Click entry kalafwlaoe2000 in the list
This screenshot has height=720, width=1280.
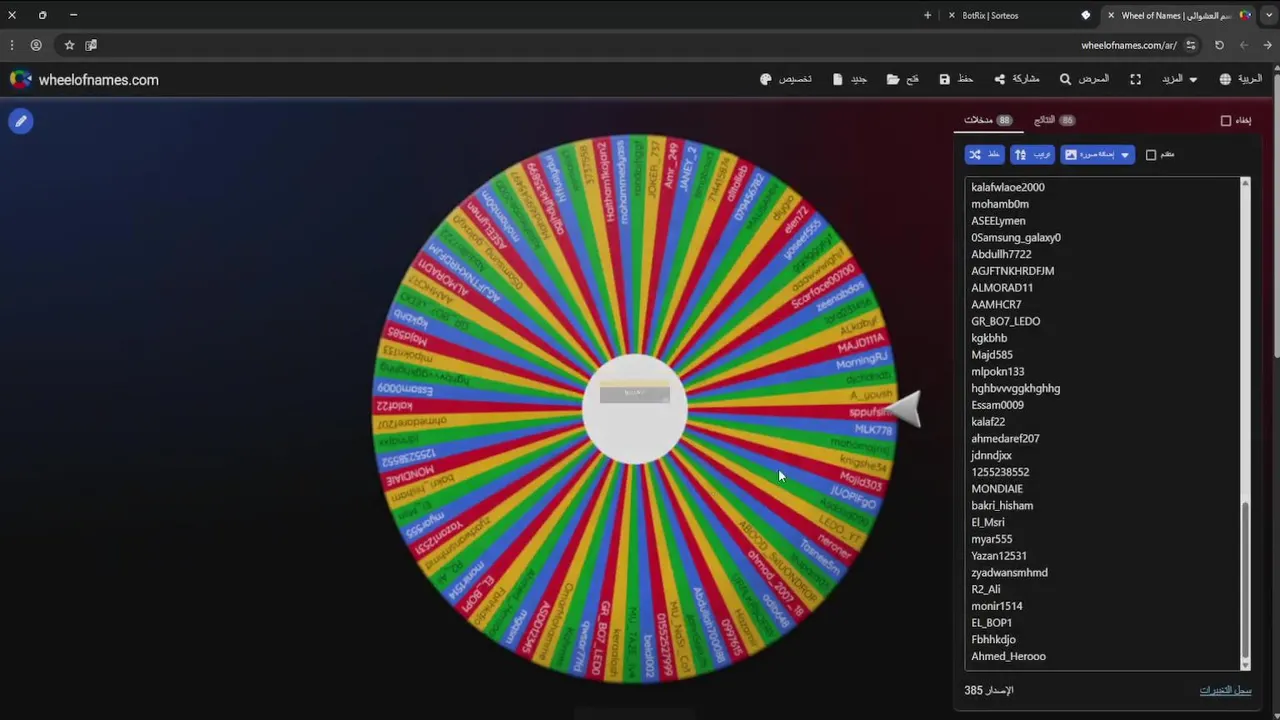coord(1008,187)
